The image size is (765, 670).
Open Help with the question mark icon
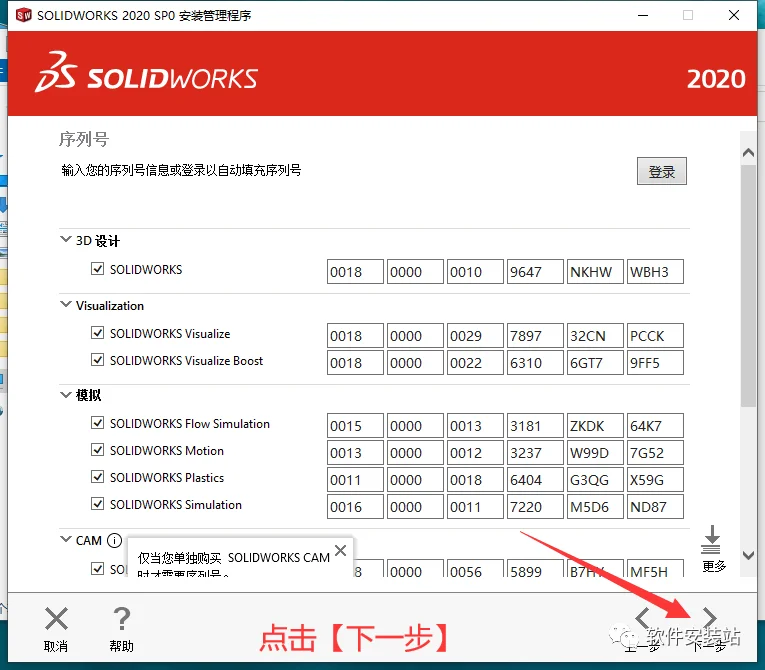[x=121, y=619]
